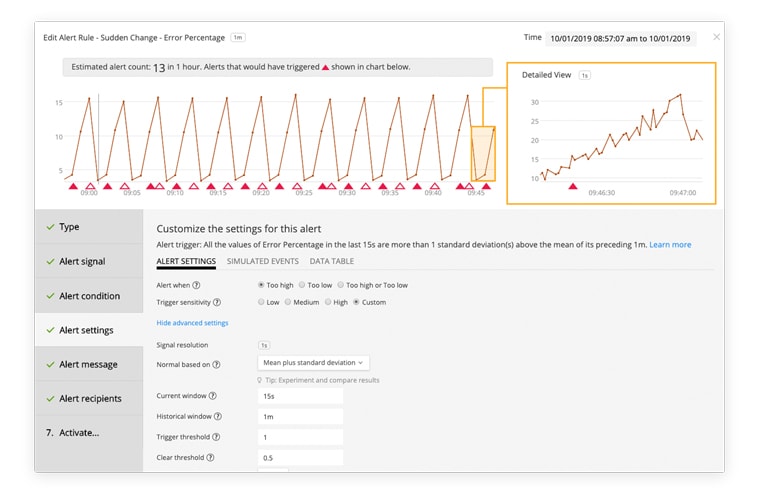This screenshot has height=500, width=760.
Task: Open the time range selector field
Action: (620, 38)
